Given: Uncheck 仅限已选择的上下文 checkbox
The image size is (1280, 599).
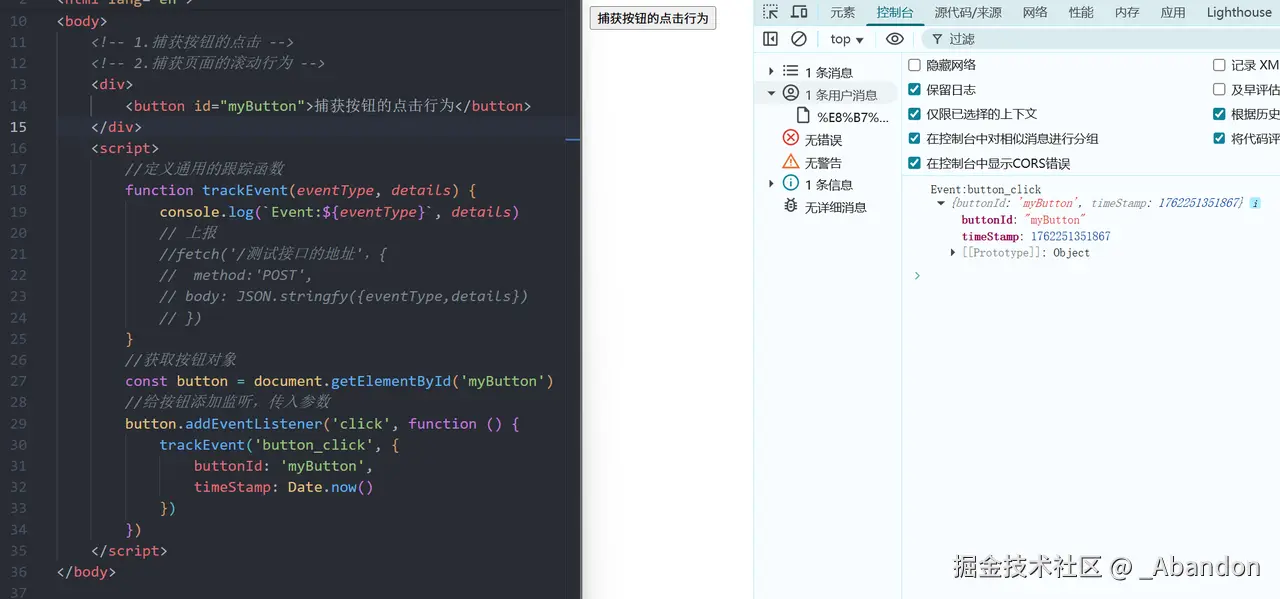Looking at the screenshot, I should coord(914,114).
